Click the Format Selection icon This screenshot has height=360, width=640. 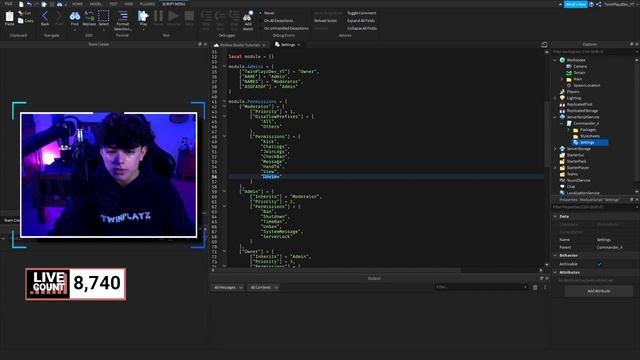tap(122, 16)
